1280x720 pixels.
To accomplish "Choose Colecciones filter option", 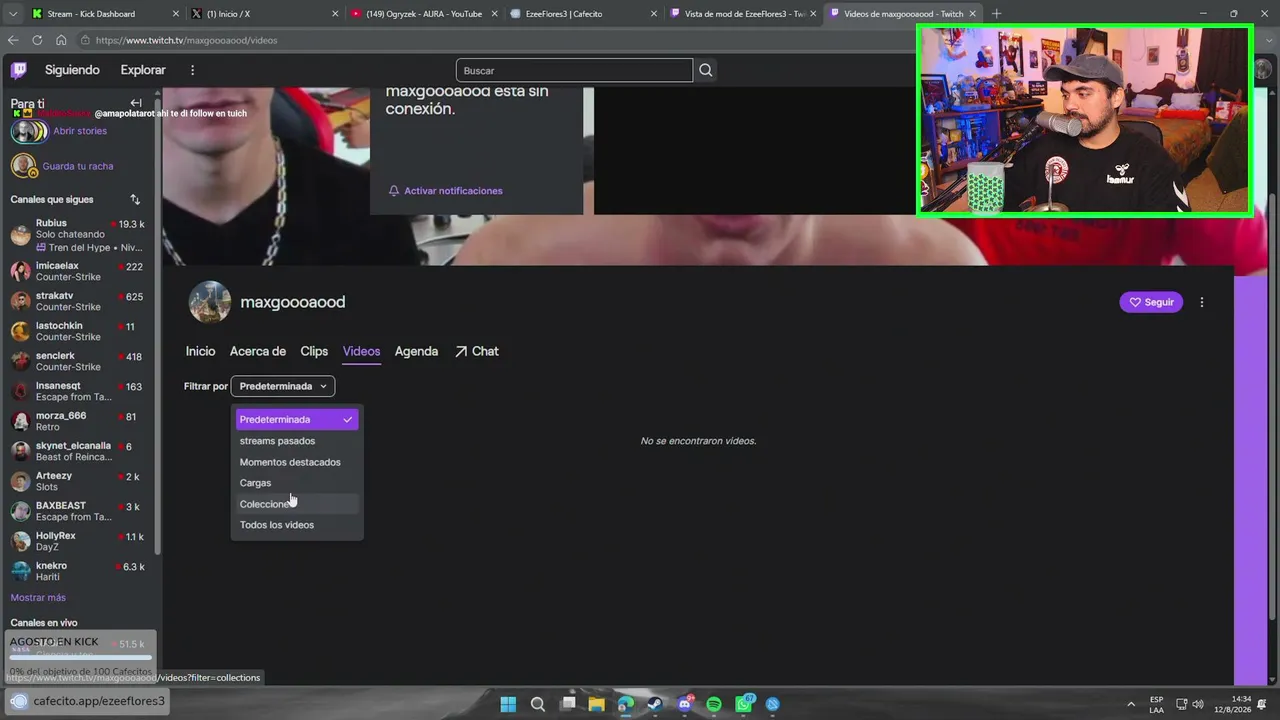I will click(x=297, y=504).
